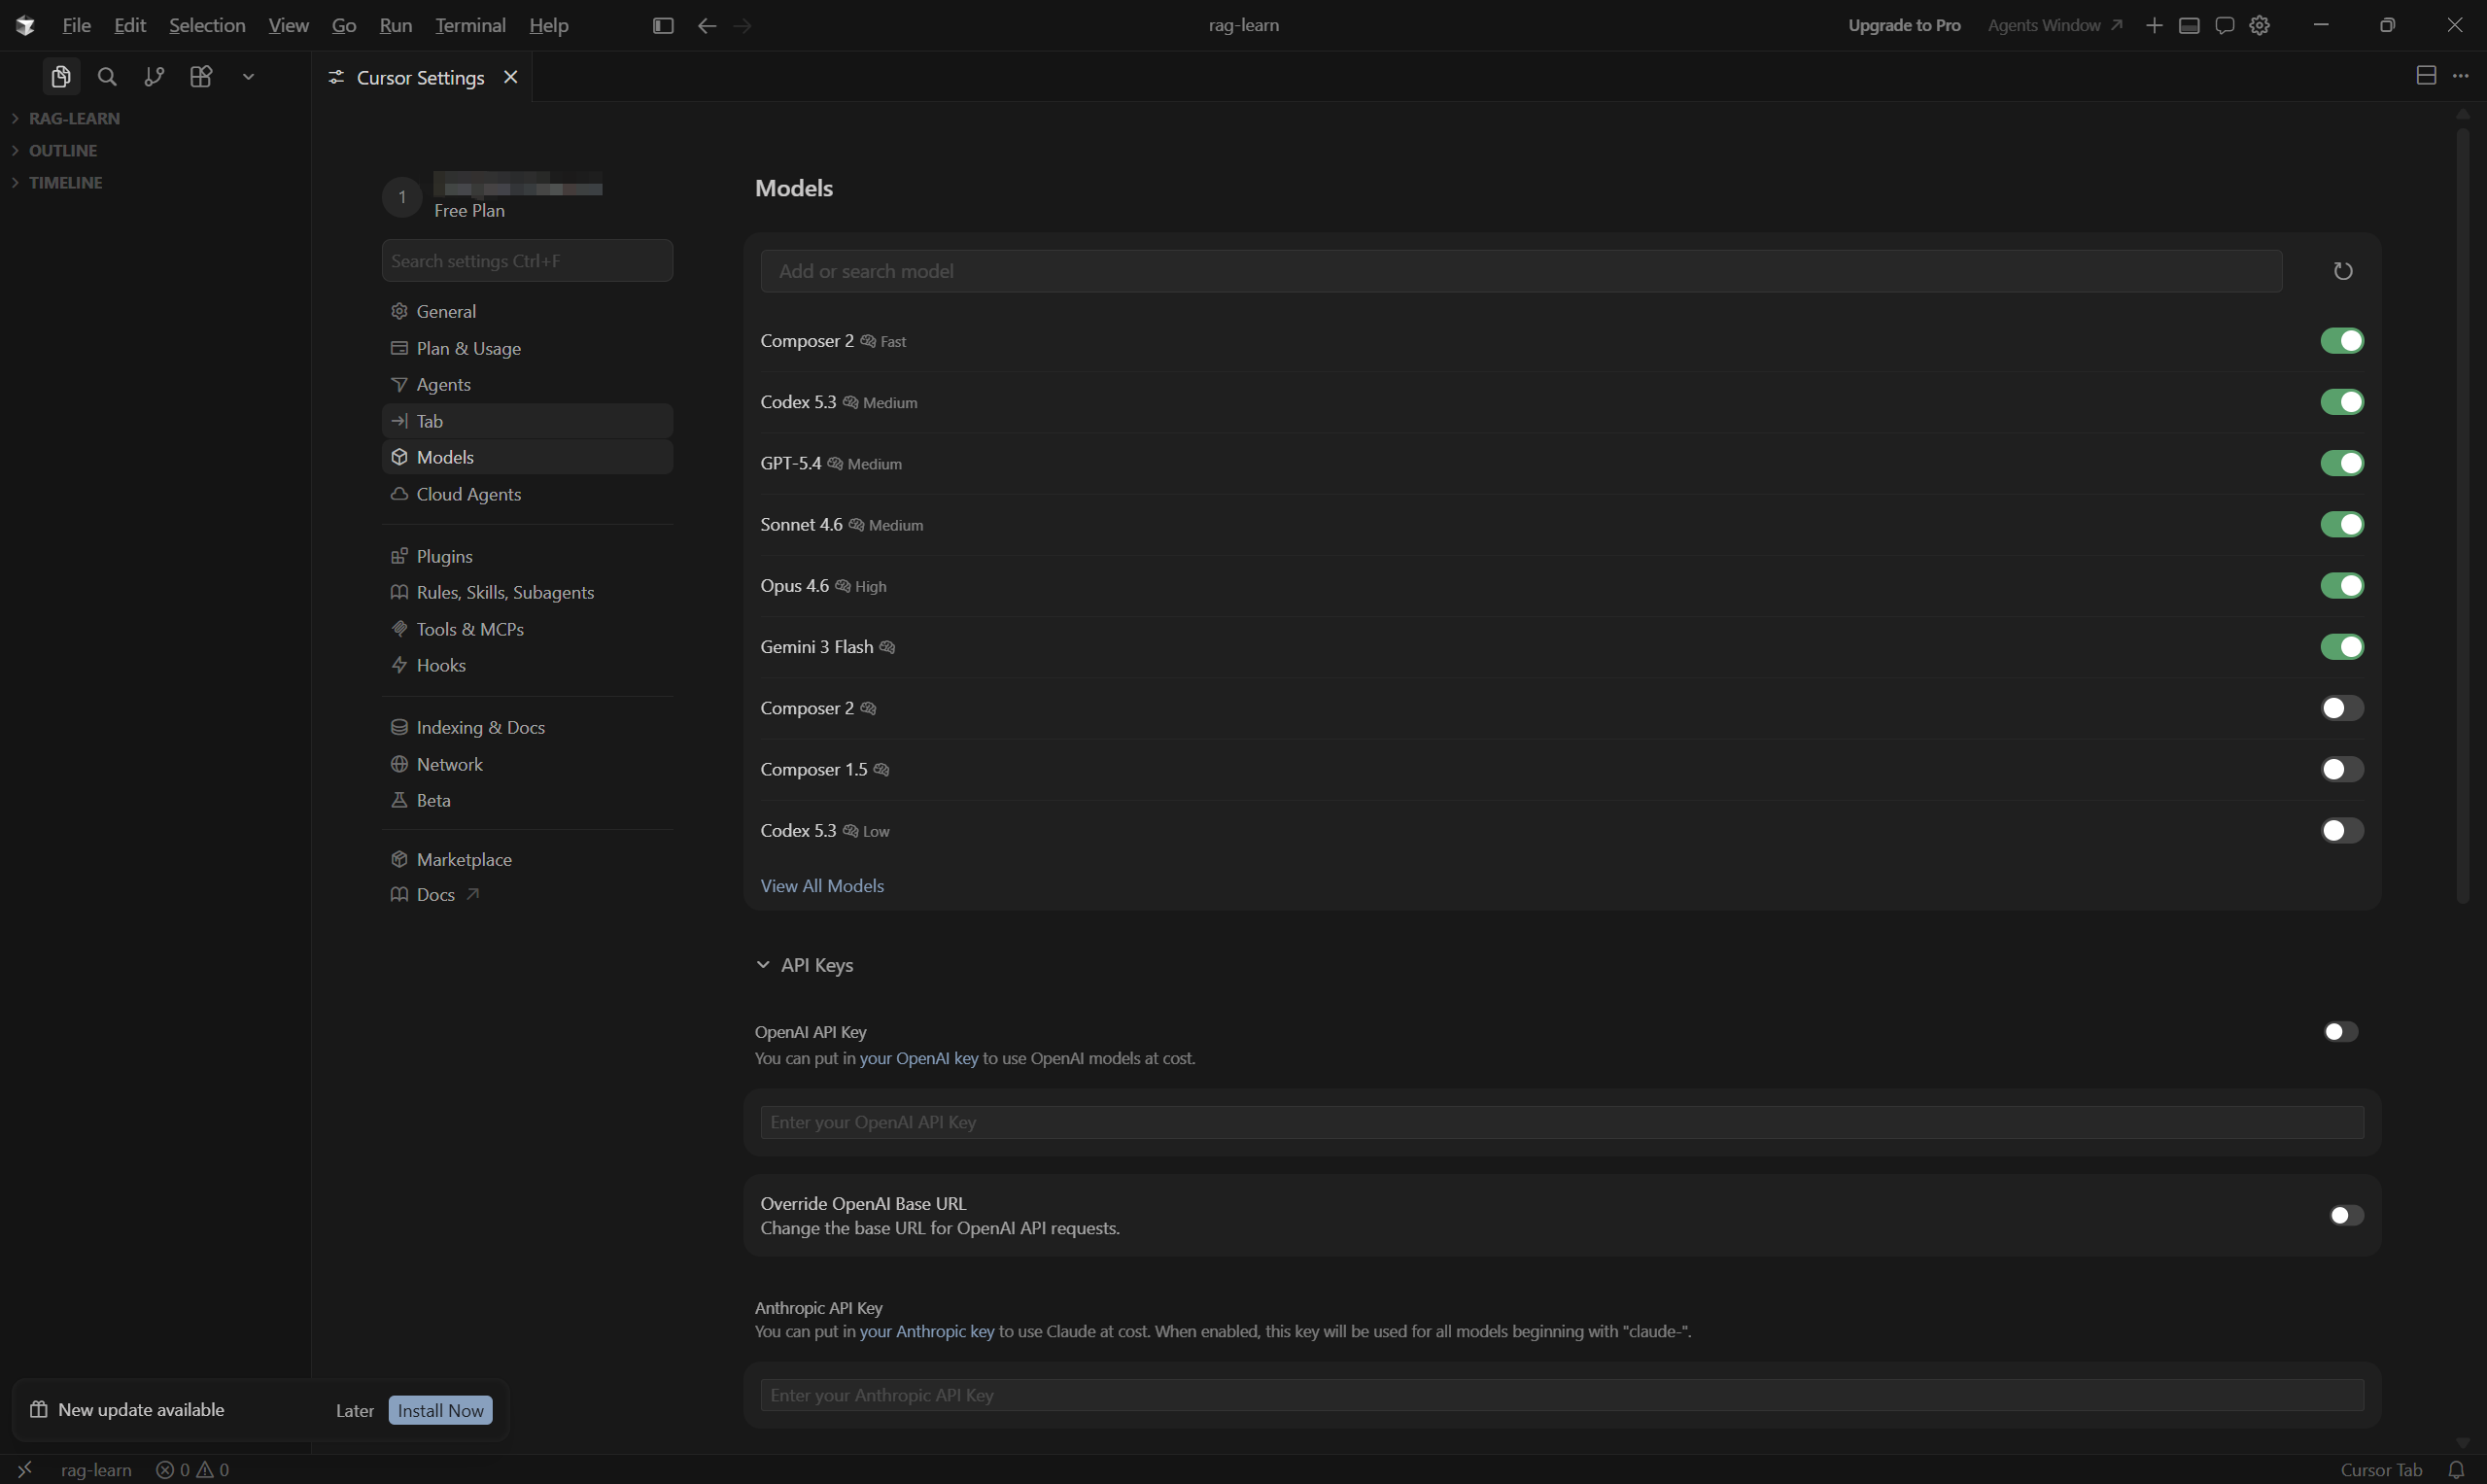This screenshot has width=2487, height=1484.
Task: Disable the Composer 2 Fast model
Action: [2342, 341]
